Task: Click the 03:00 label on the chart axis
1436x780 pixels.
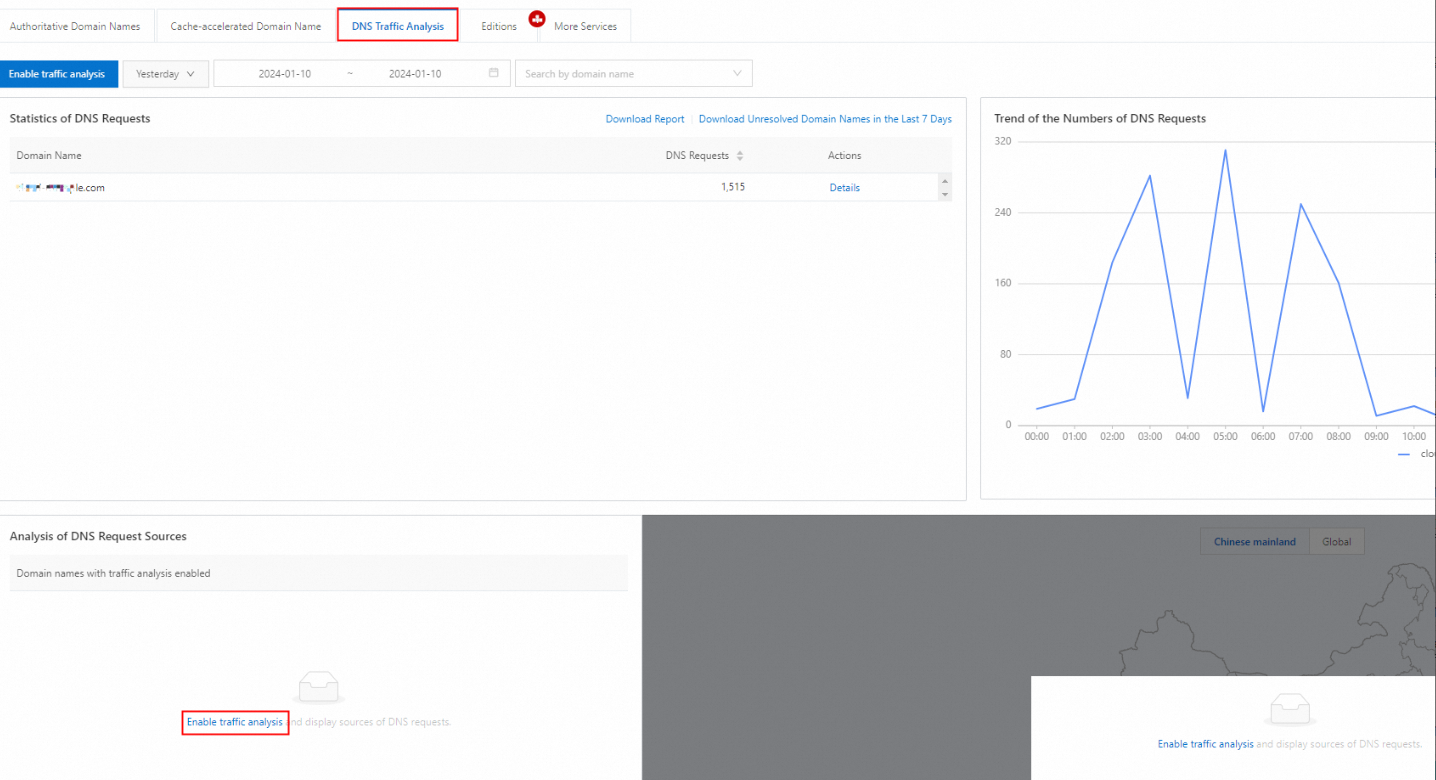Action: click(x=1150, y=437)
